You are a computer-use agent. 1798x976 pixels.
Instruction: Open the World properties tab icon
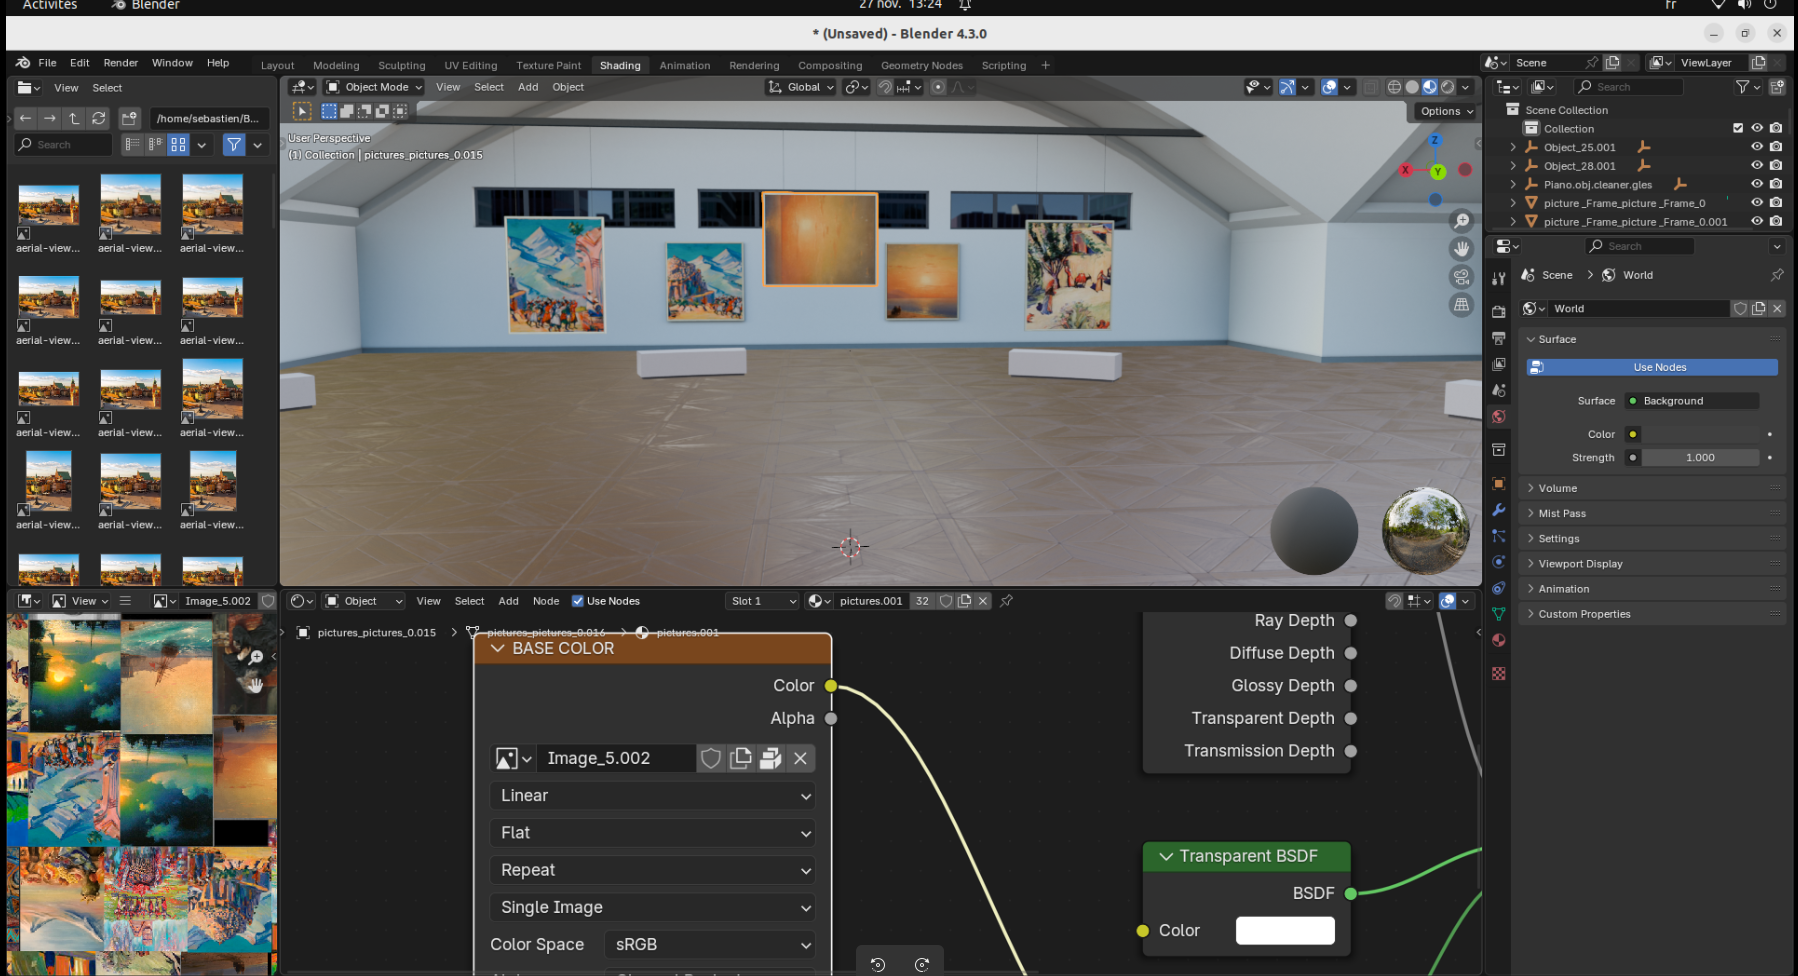[1498, 417]
